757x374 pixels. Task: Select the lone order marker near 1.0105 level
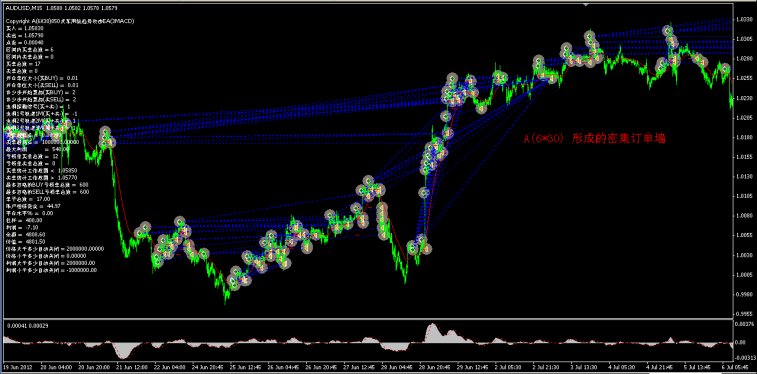pos(424,193)
